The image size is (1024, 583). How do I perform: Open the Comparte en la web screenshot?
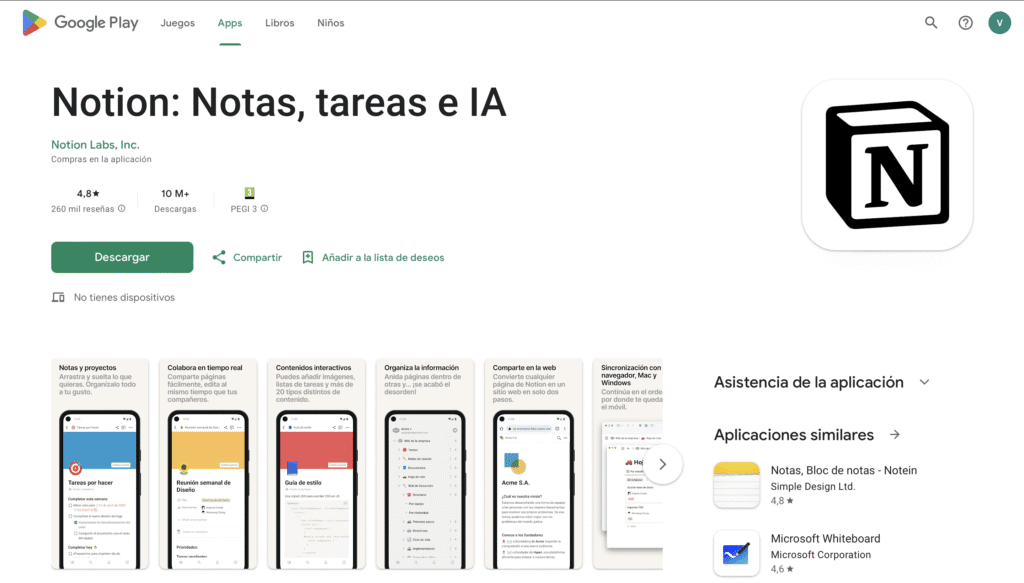click(534, 464)
